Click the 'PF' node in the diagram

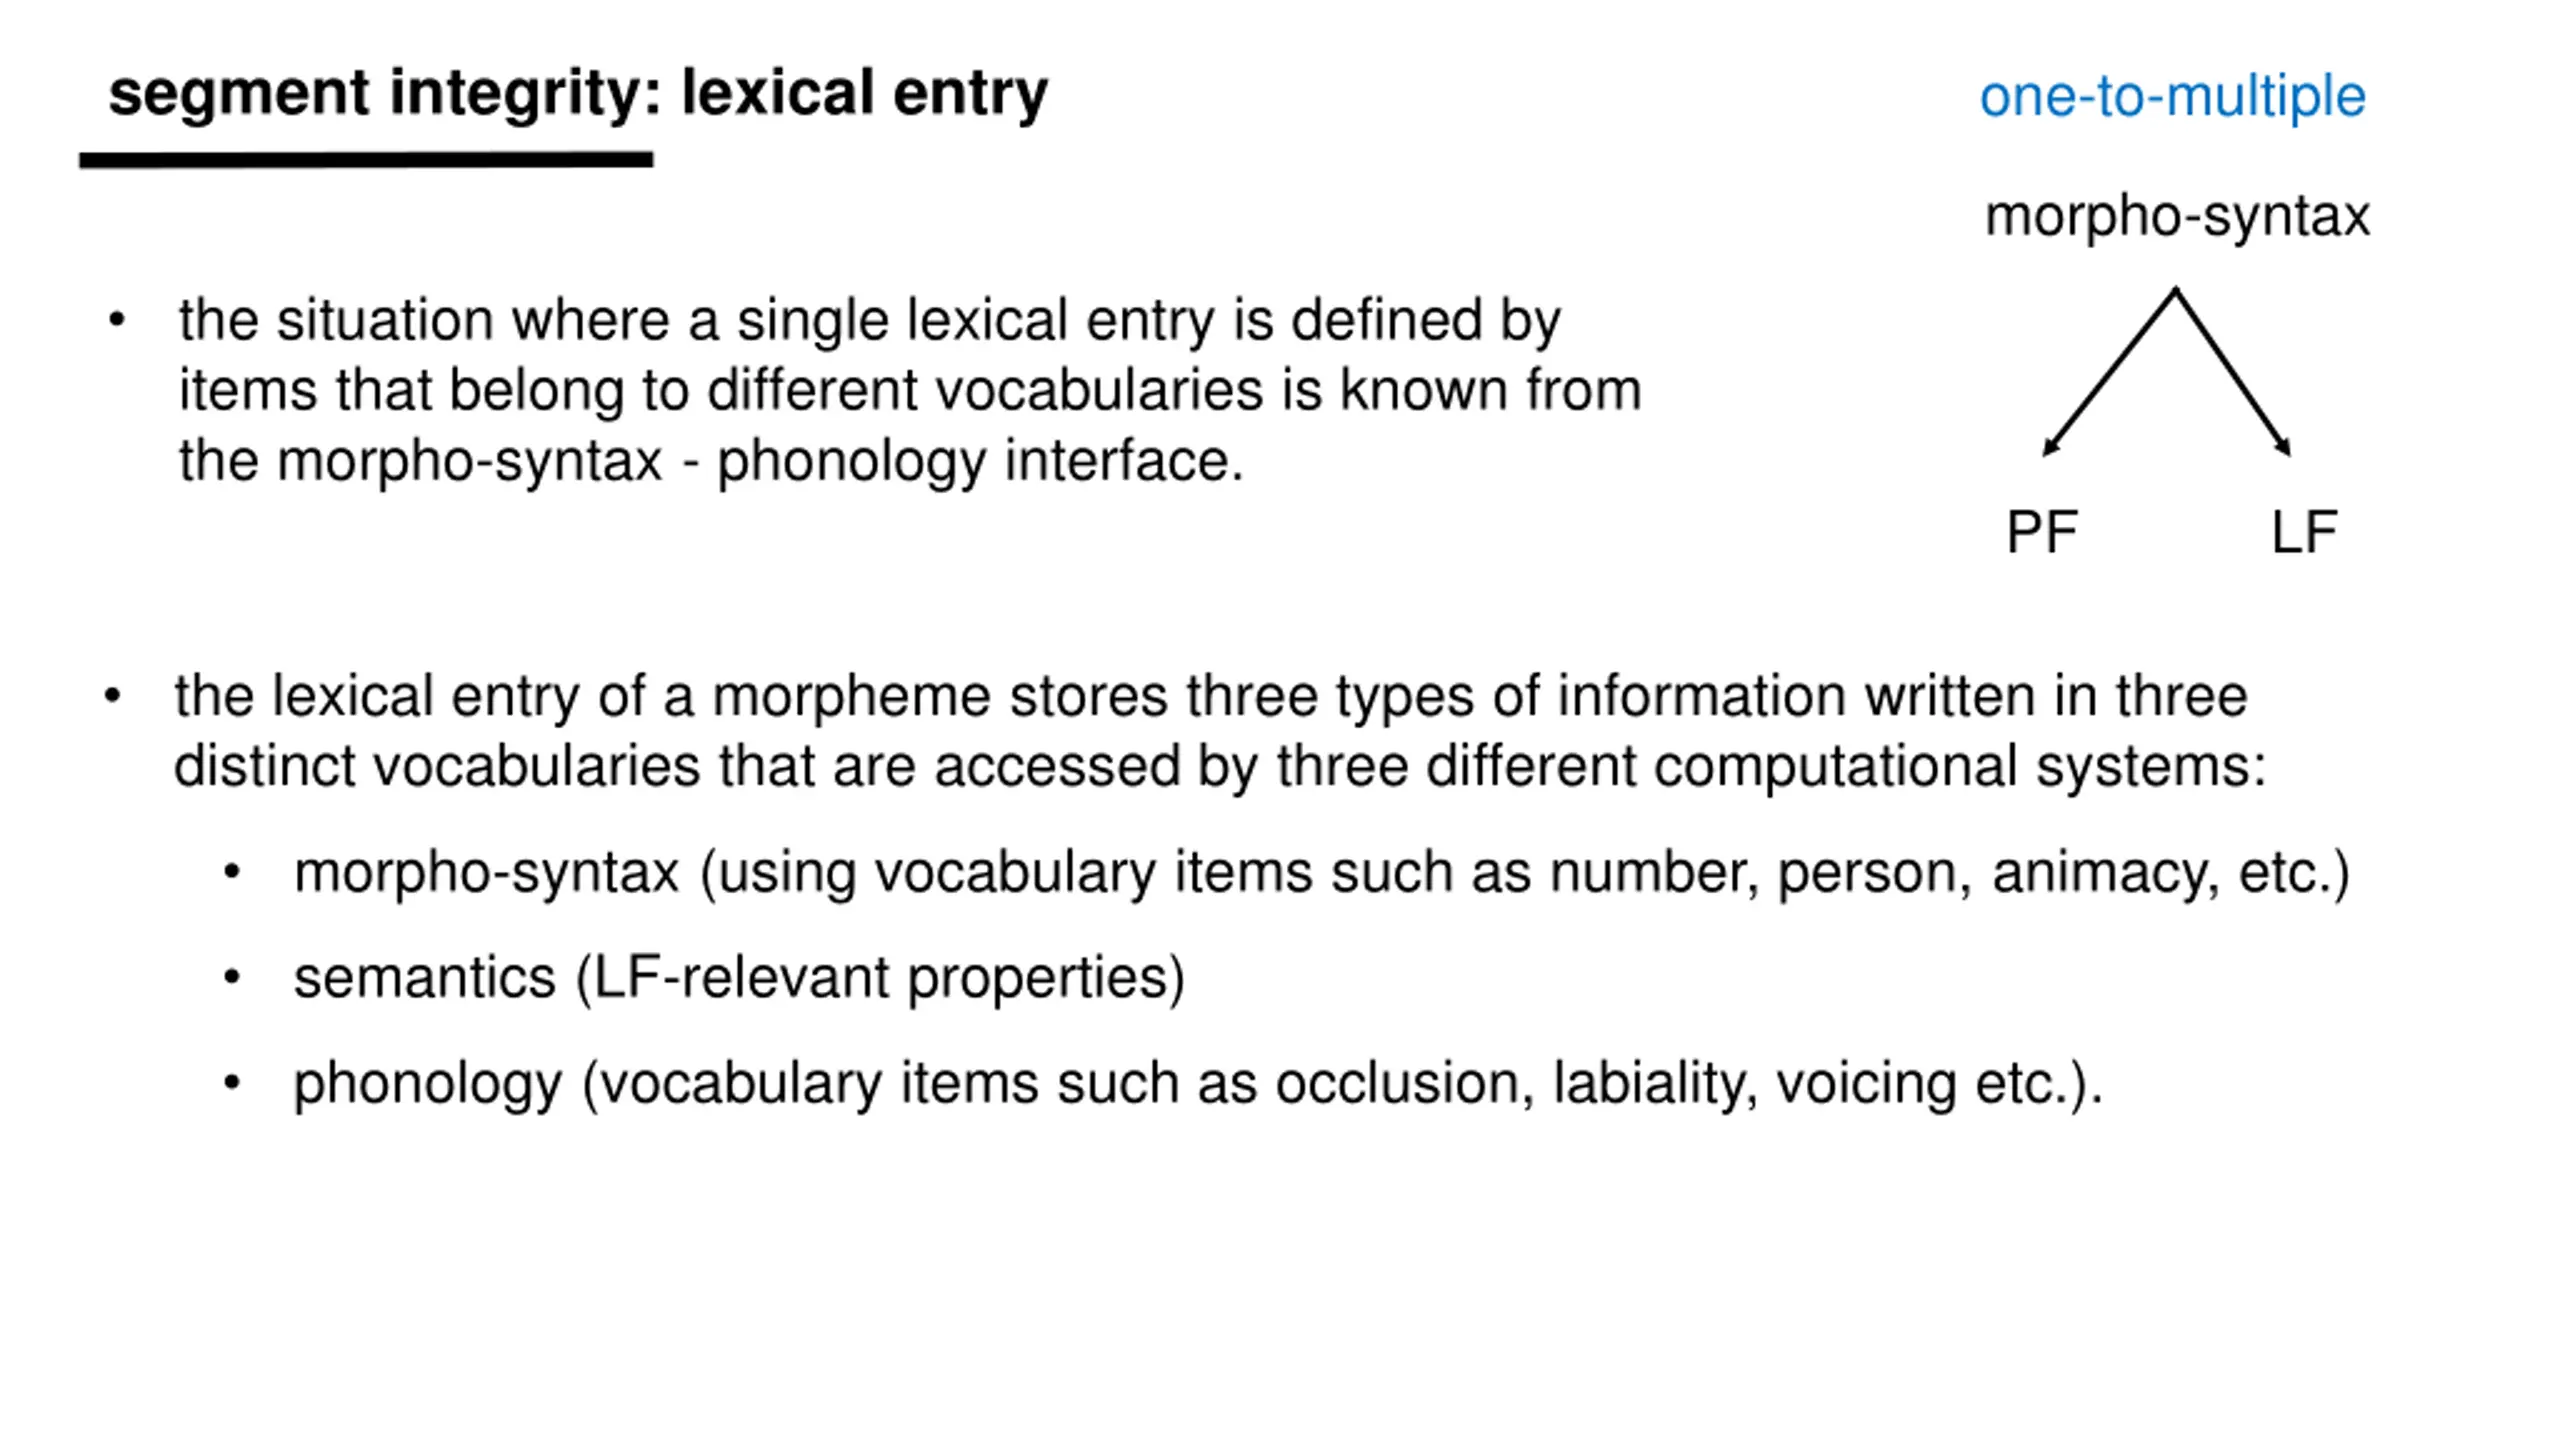coord(2042,532)
